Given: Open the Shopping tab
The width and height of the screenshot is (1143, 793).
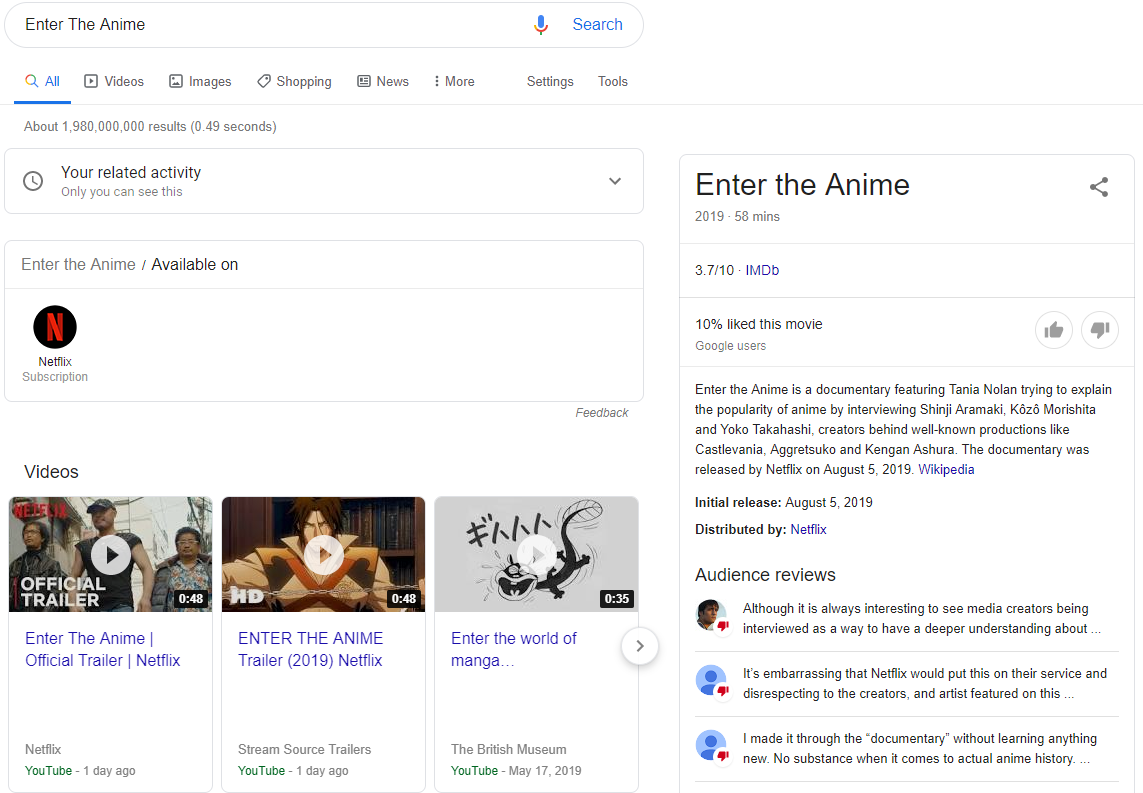Looking at the screenshot, I should click(x=294, y=82).
